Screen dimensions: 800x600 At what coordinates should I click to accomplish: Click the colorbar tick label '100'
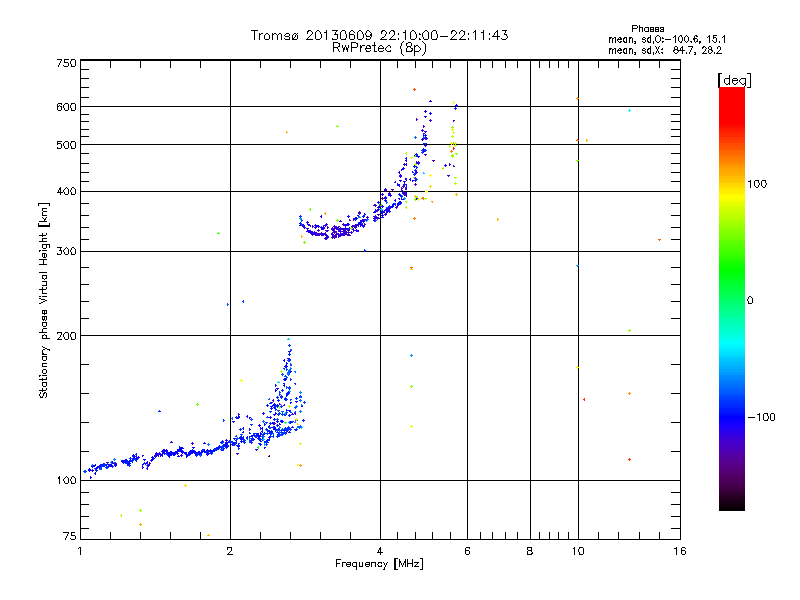click(x=757, y=184)
